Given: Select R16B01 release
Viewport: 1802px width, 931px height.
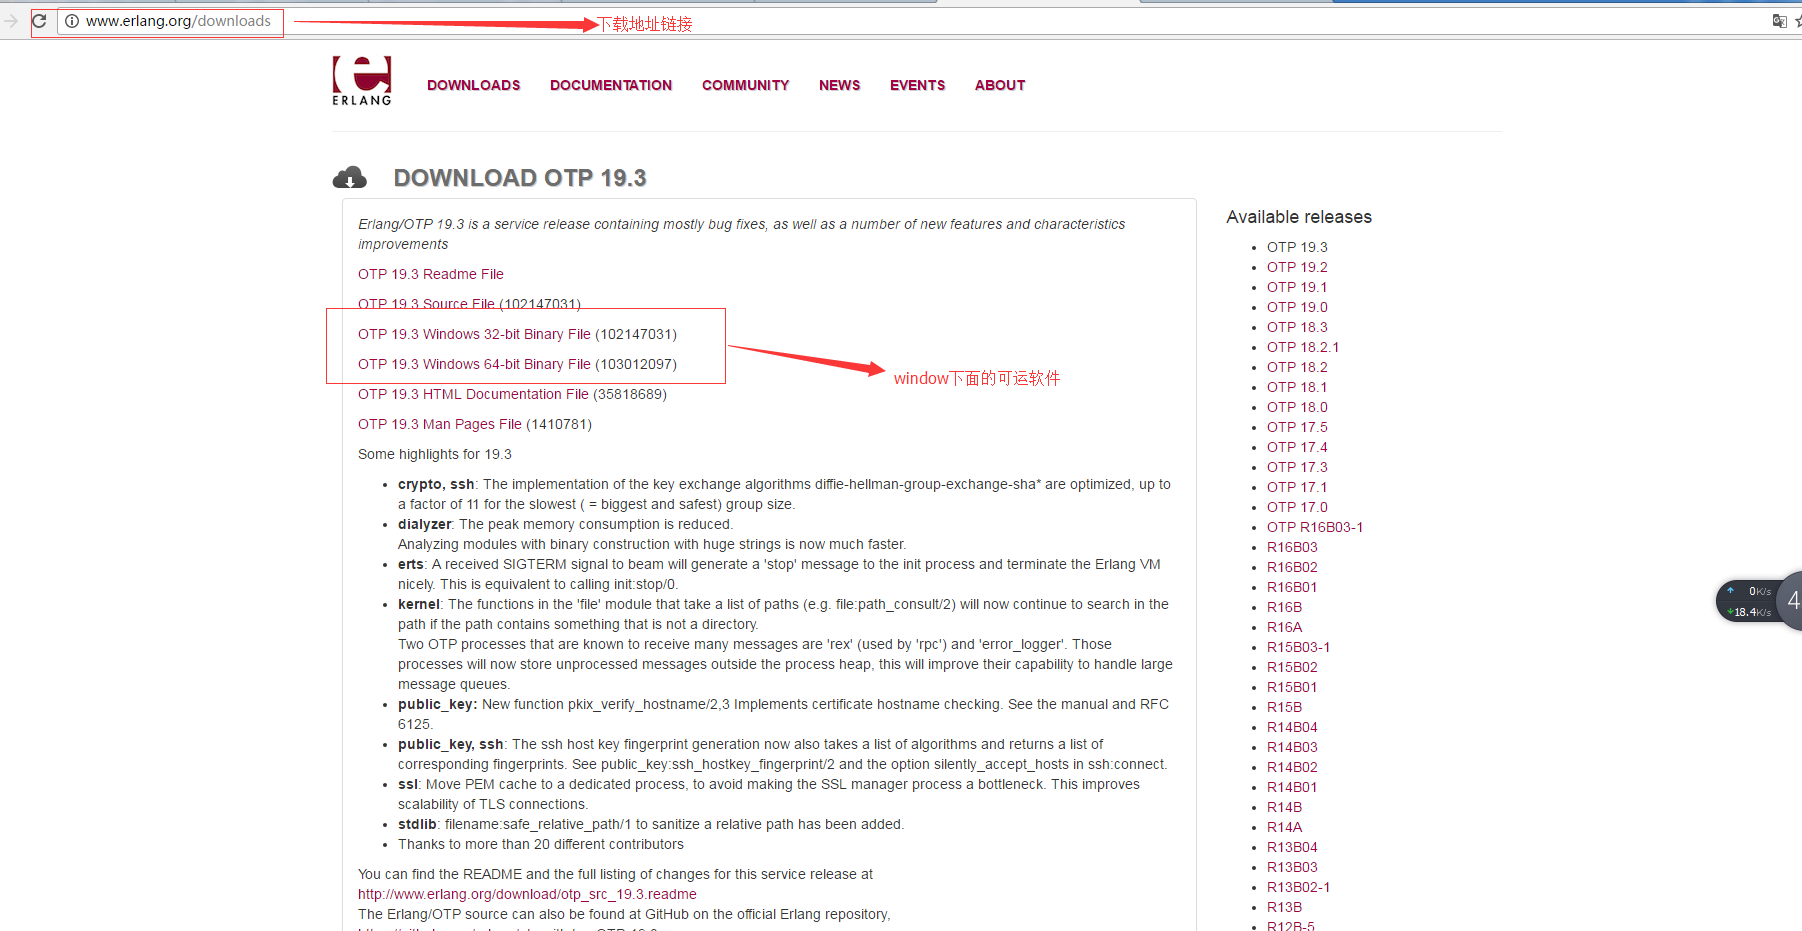Looking at the screenshot, I should pos(1292,587).
